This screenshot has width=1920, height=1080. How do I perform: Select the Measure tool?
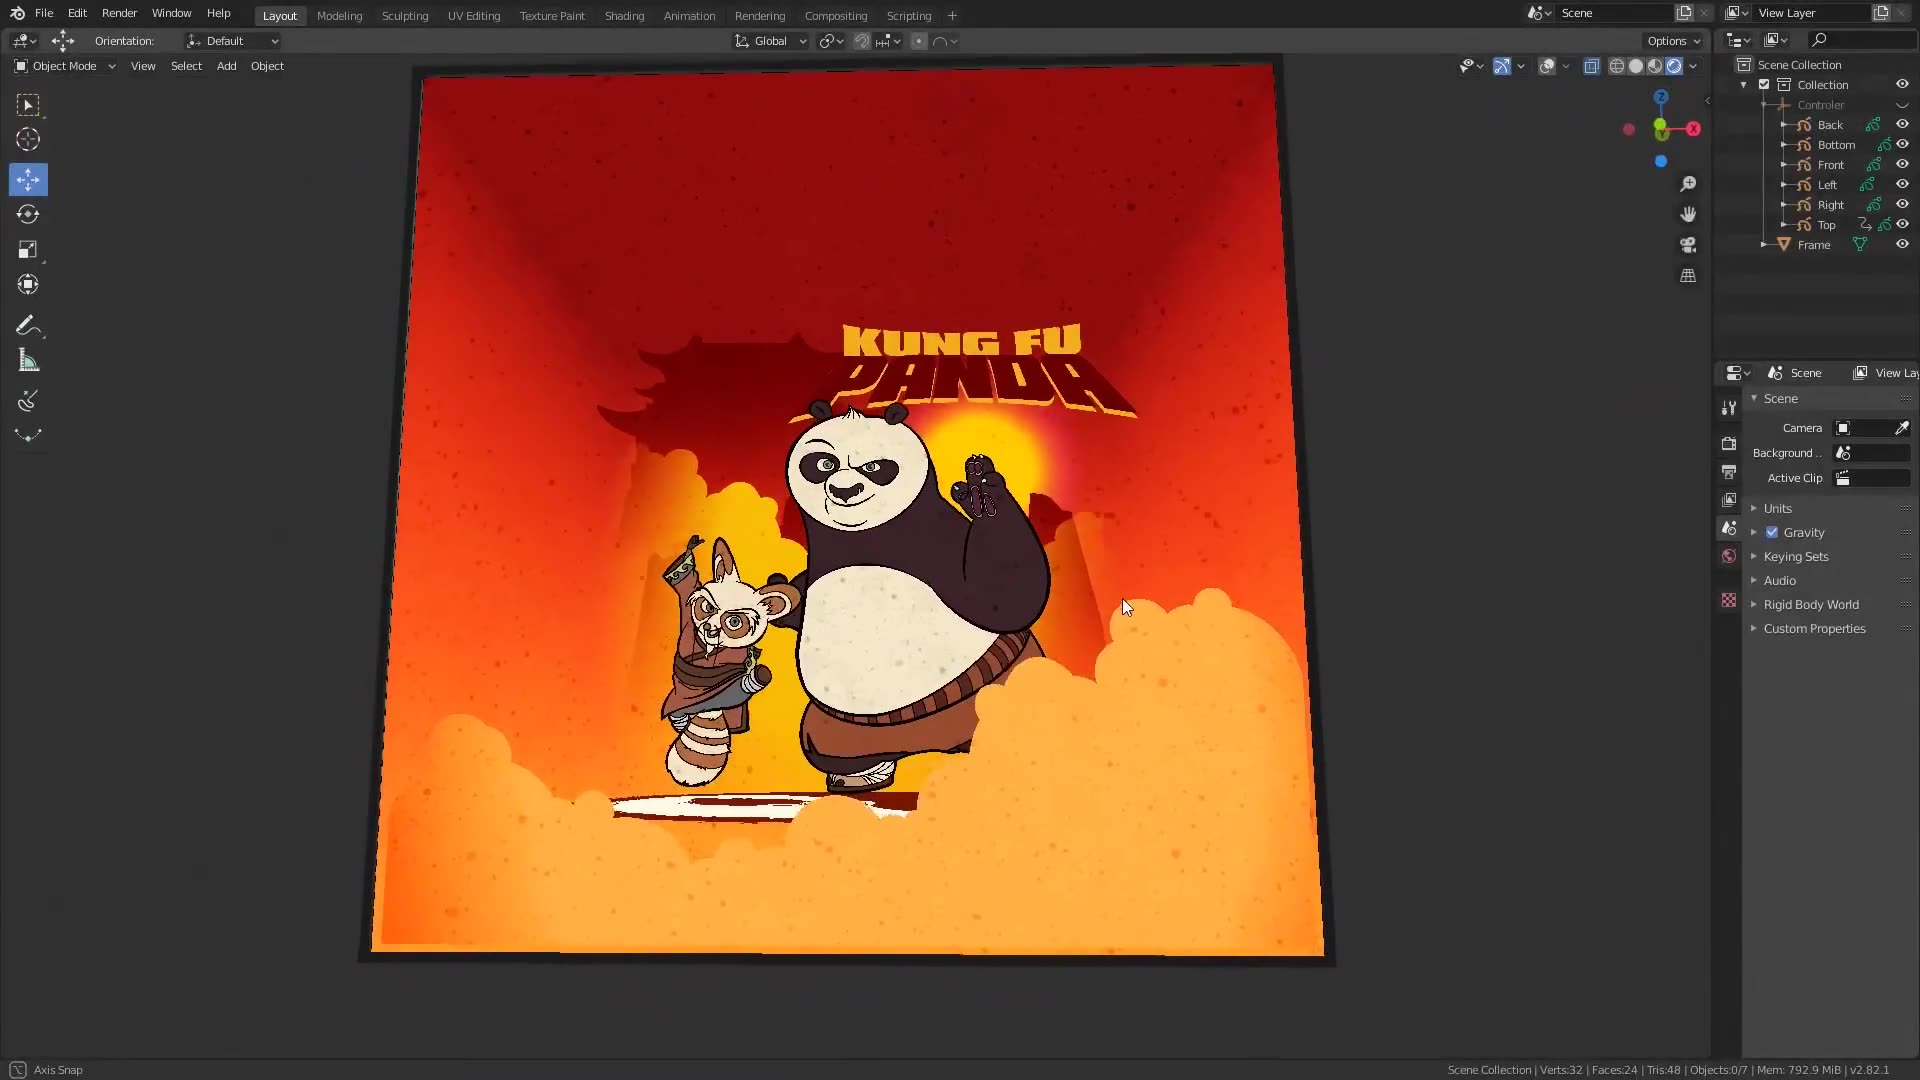(28, 361)
